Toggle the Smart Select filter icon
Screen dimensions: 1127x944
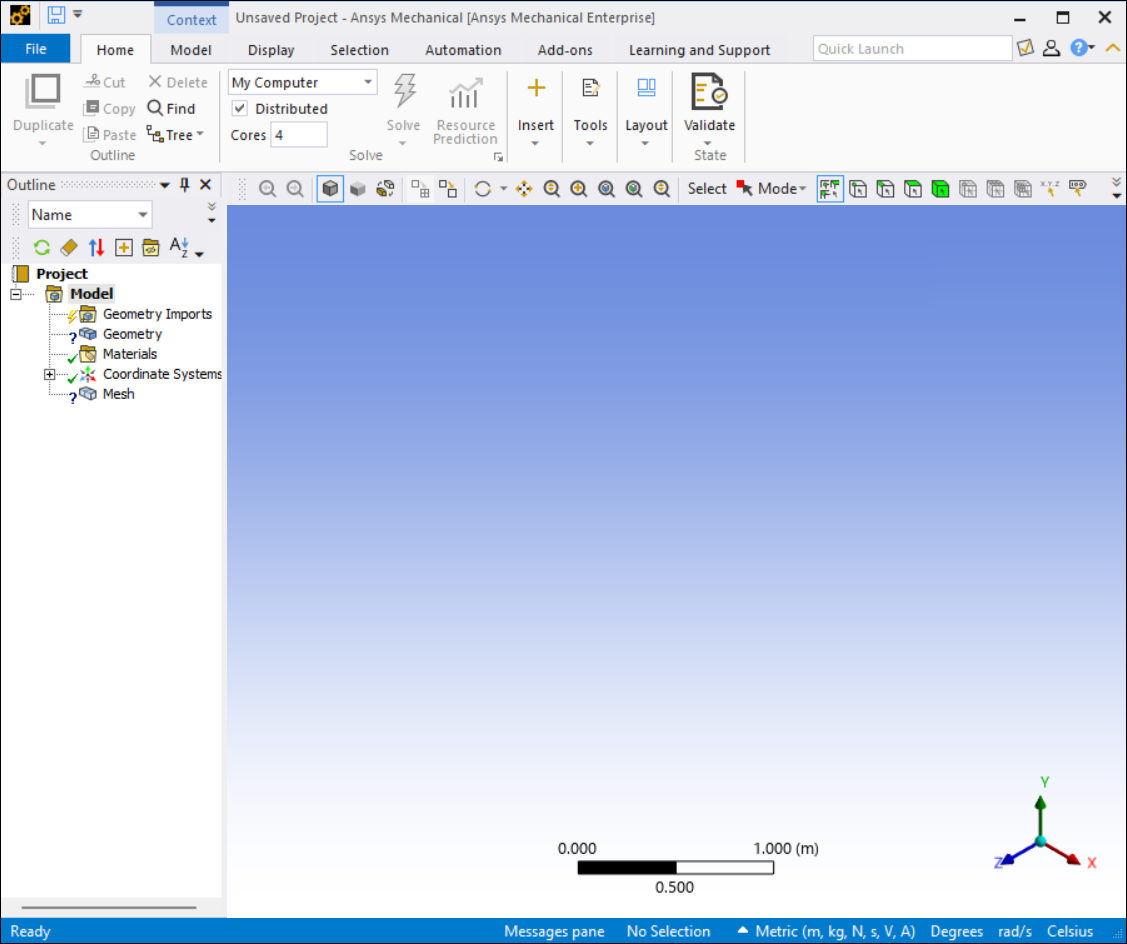coord(829,189)
